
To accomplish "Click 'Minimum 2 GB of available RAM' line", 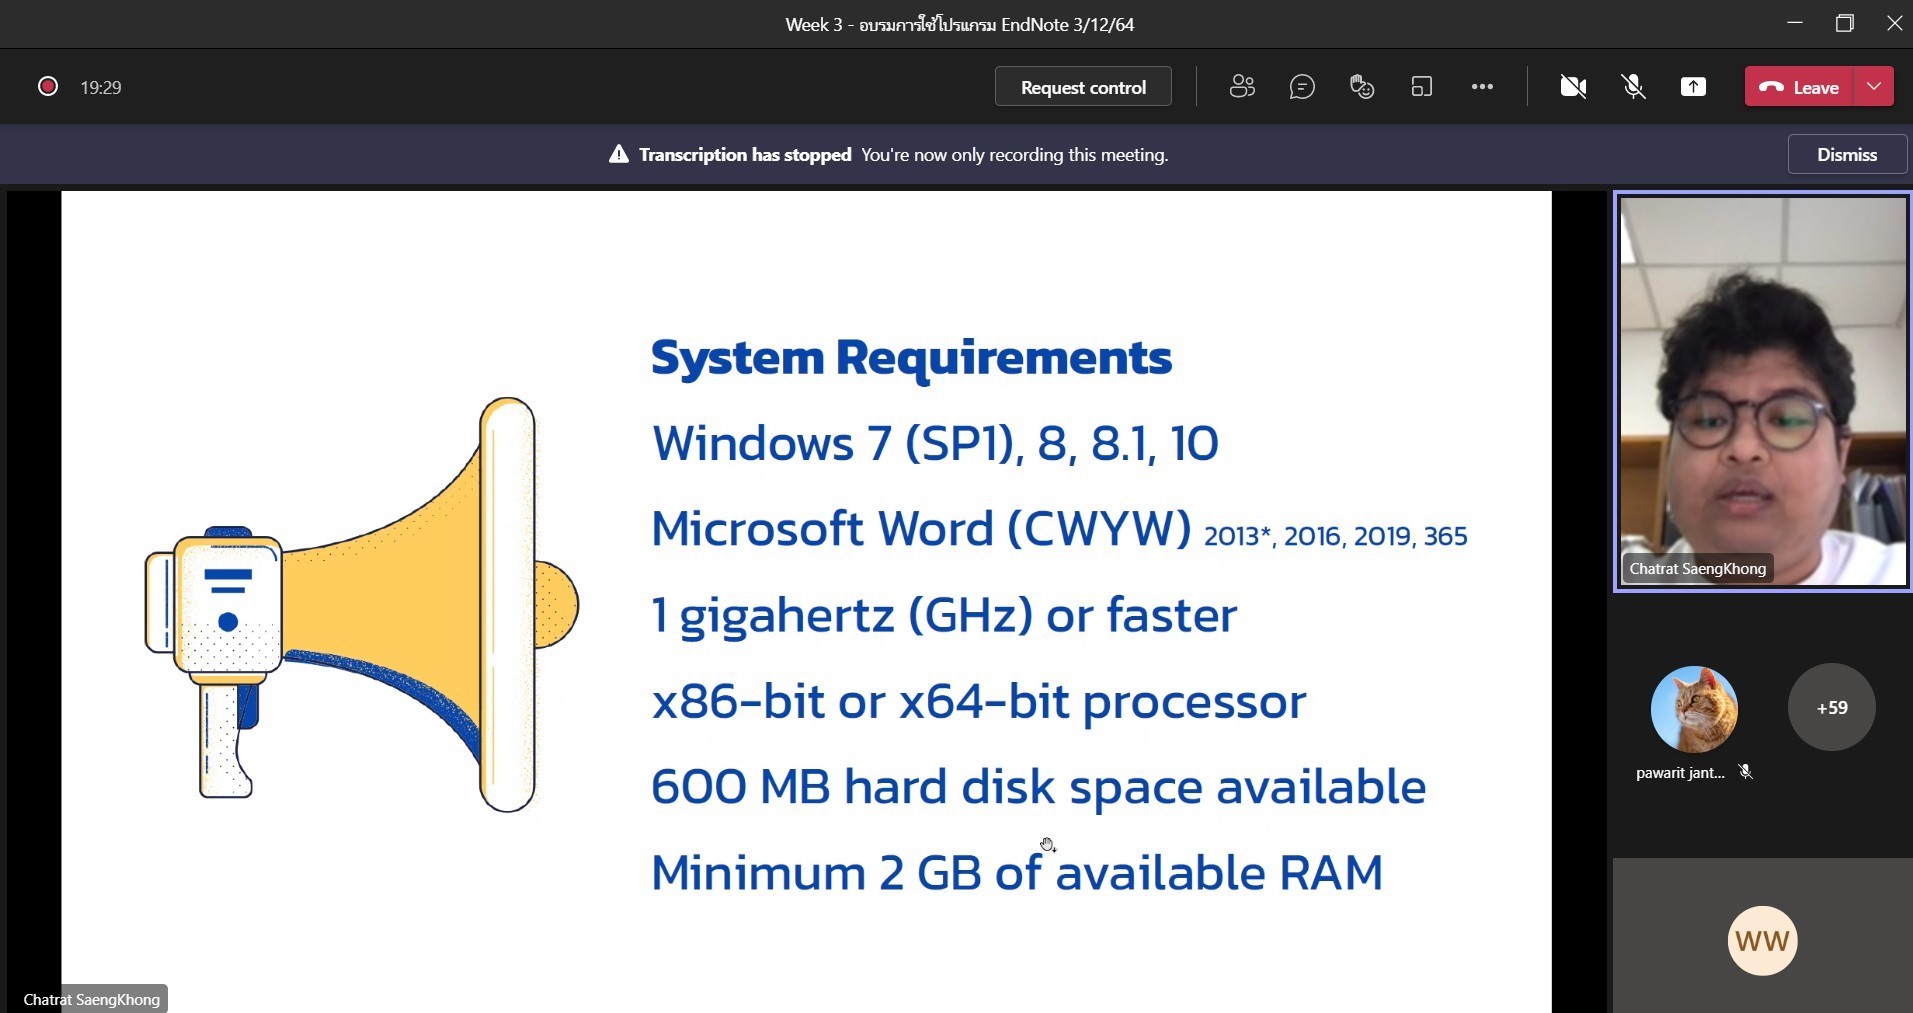I will 1017,873.
